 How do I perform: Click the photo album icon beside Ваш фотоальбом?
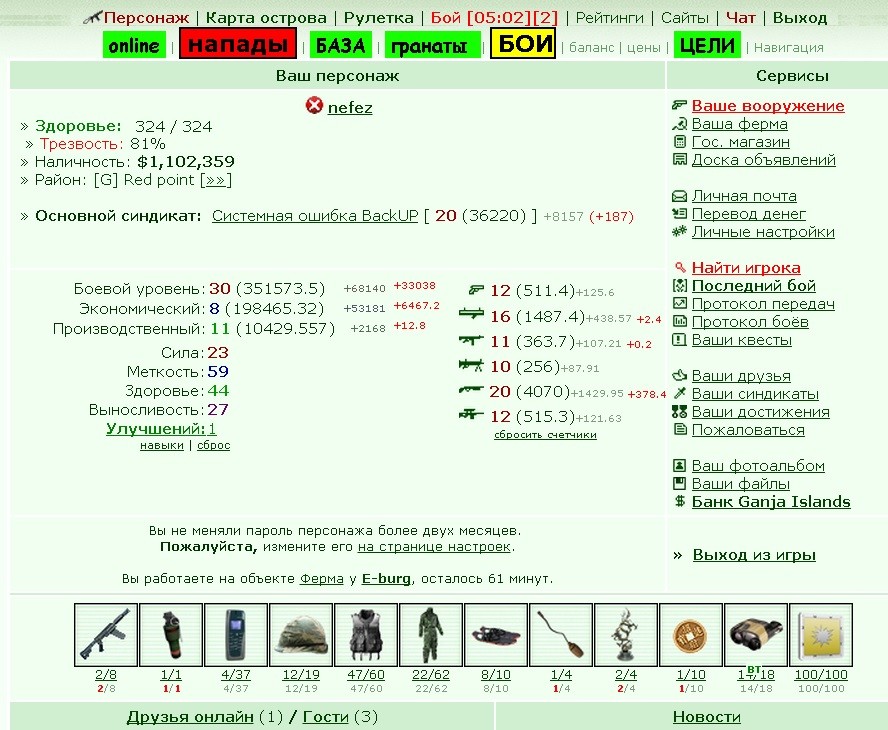pos(679,466)
